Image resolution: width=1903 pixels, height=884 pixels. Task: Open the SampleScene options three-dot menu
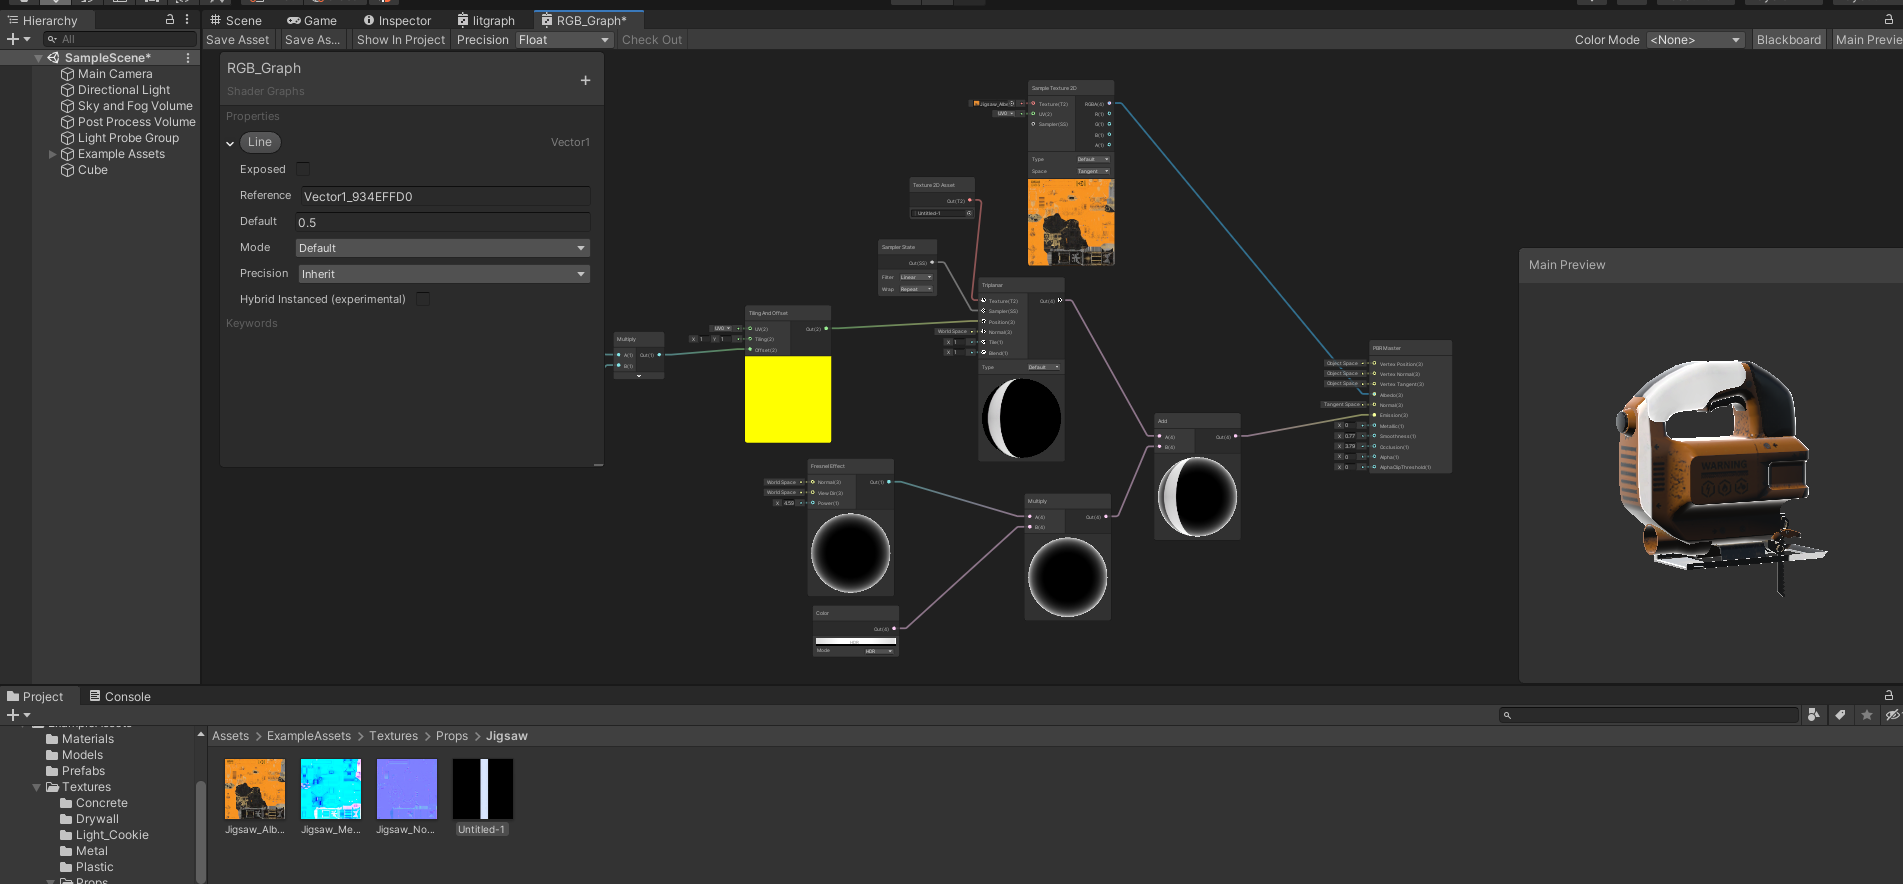[188, 58]
